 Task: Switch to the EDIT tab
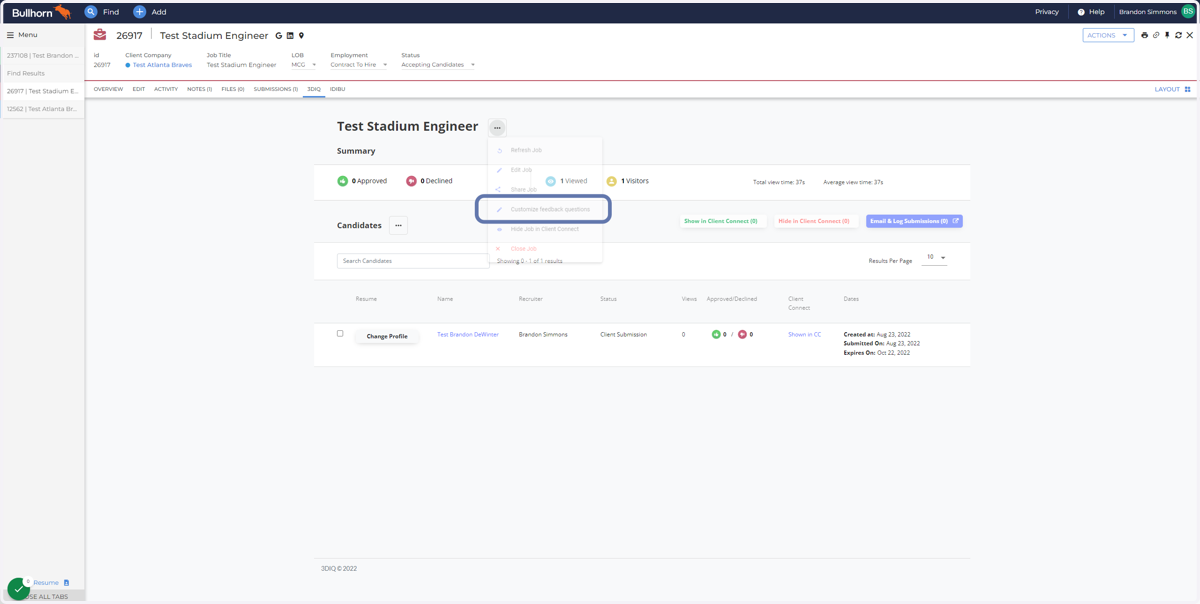coord(139,89)
